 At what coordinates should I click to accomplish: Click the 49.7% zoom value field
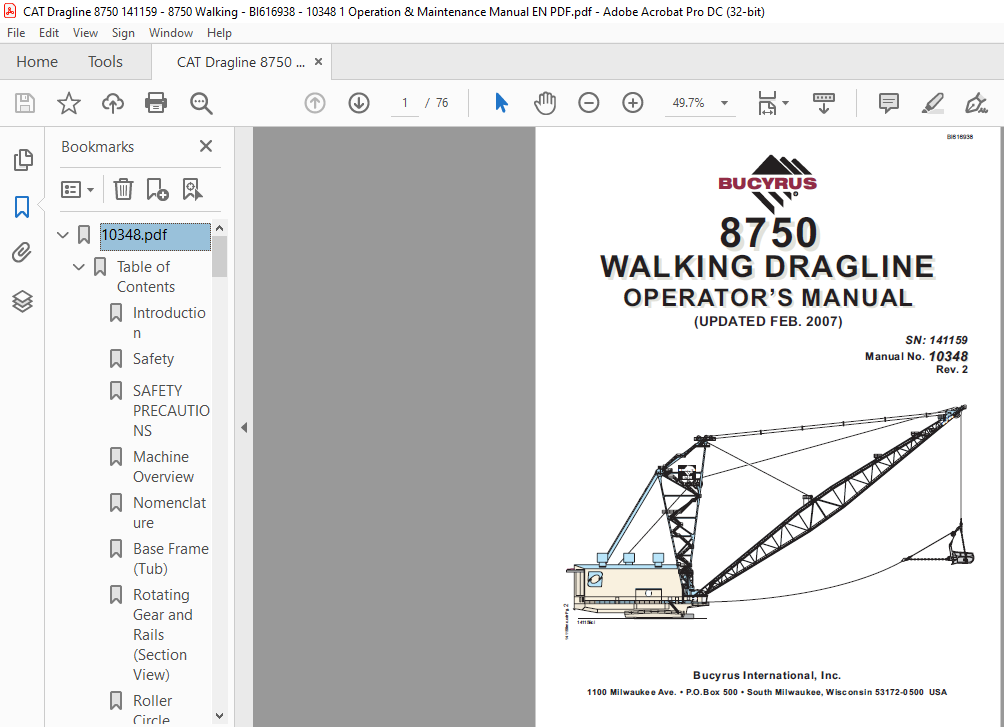click(688, 102)
